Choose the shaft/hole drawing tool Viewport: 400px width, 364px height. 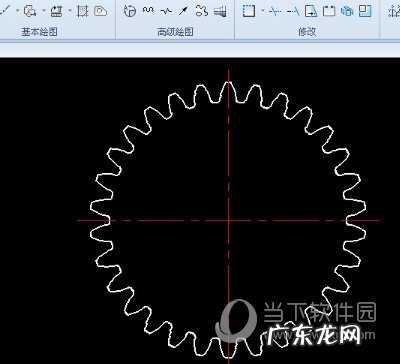pos(220,12)
